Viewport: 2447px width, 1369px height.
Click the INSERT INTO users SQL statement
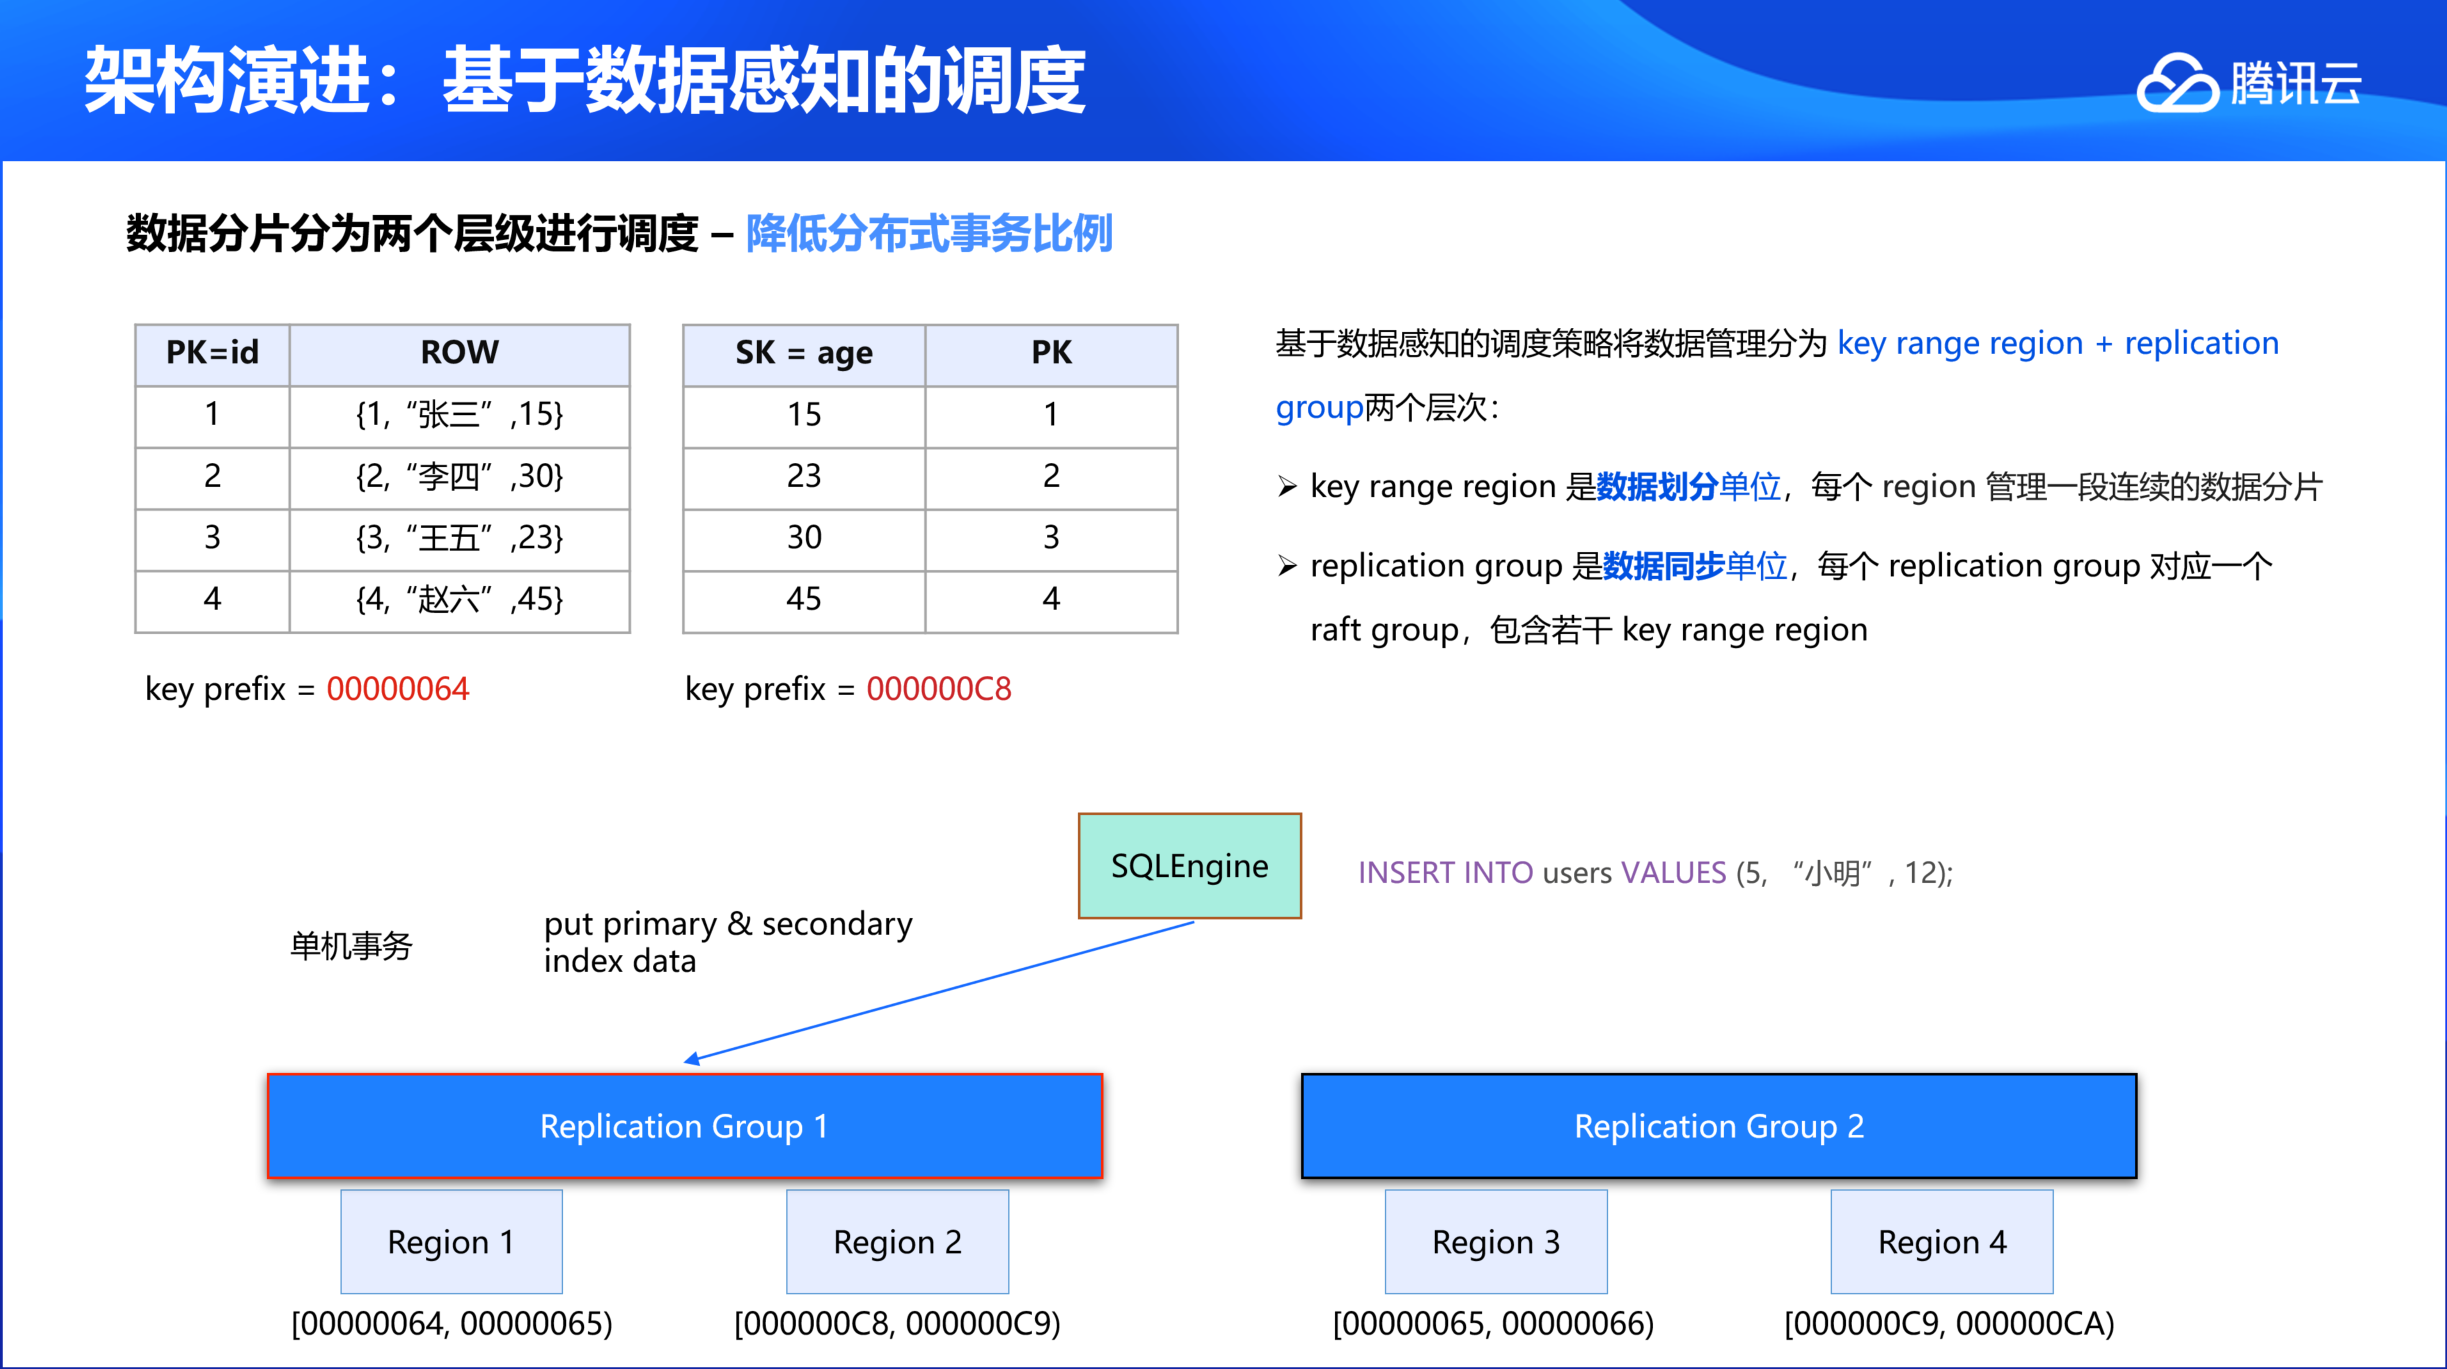pos(1654,873)
